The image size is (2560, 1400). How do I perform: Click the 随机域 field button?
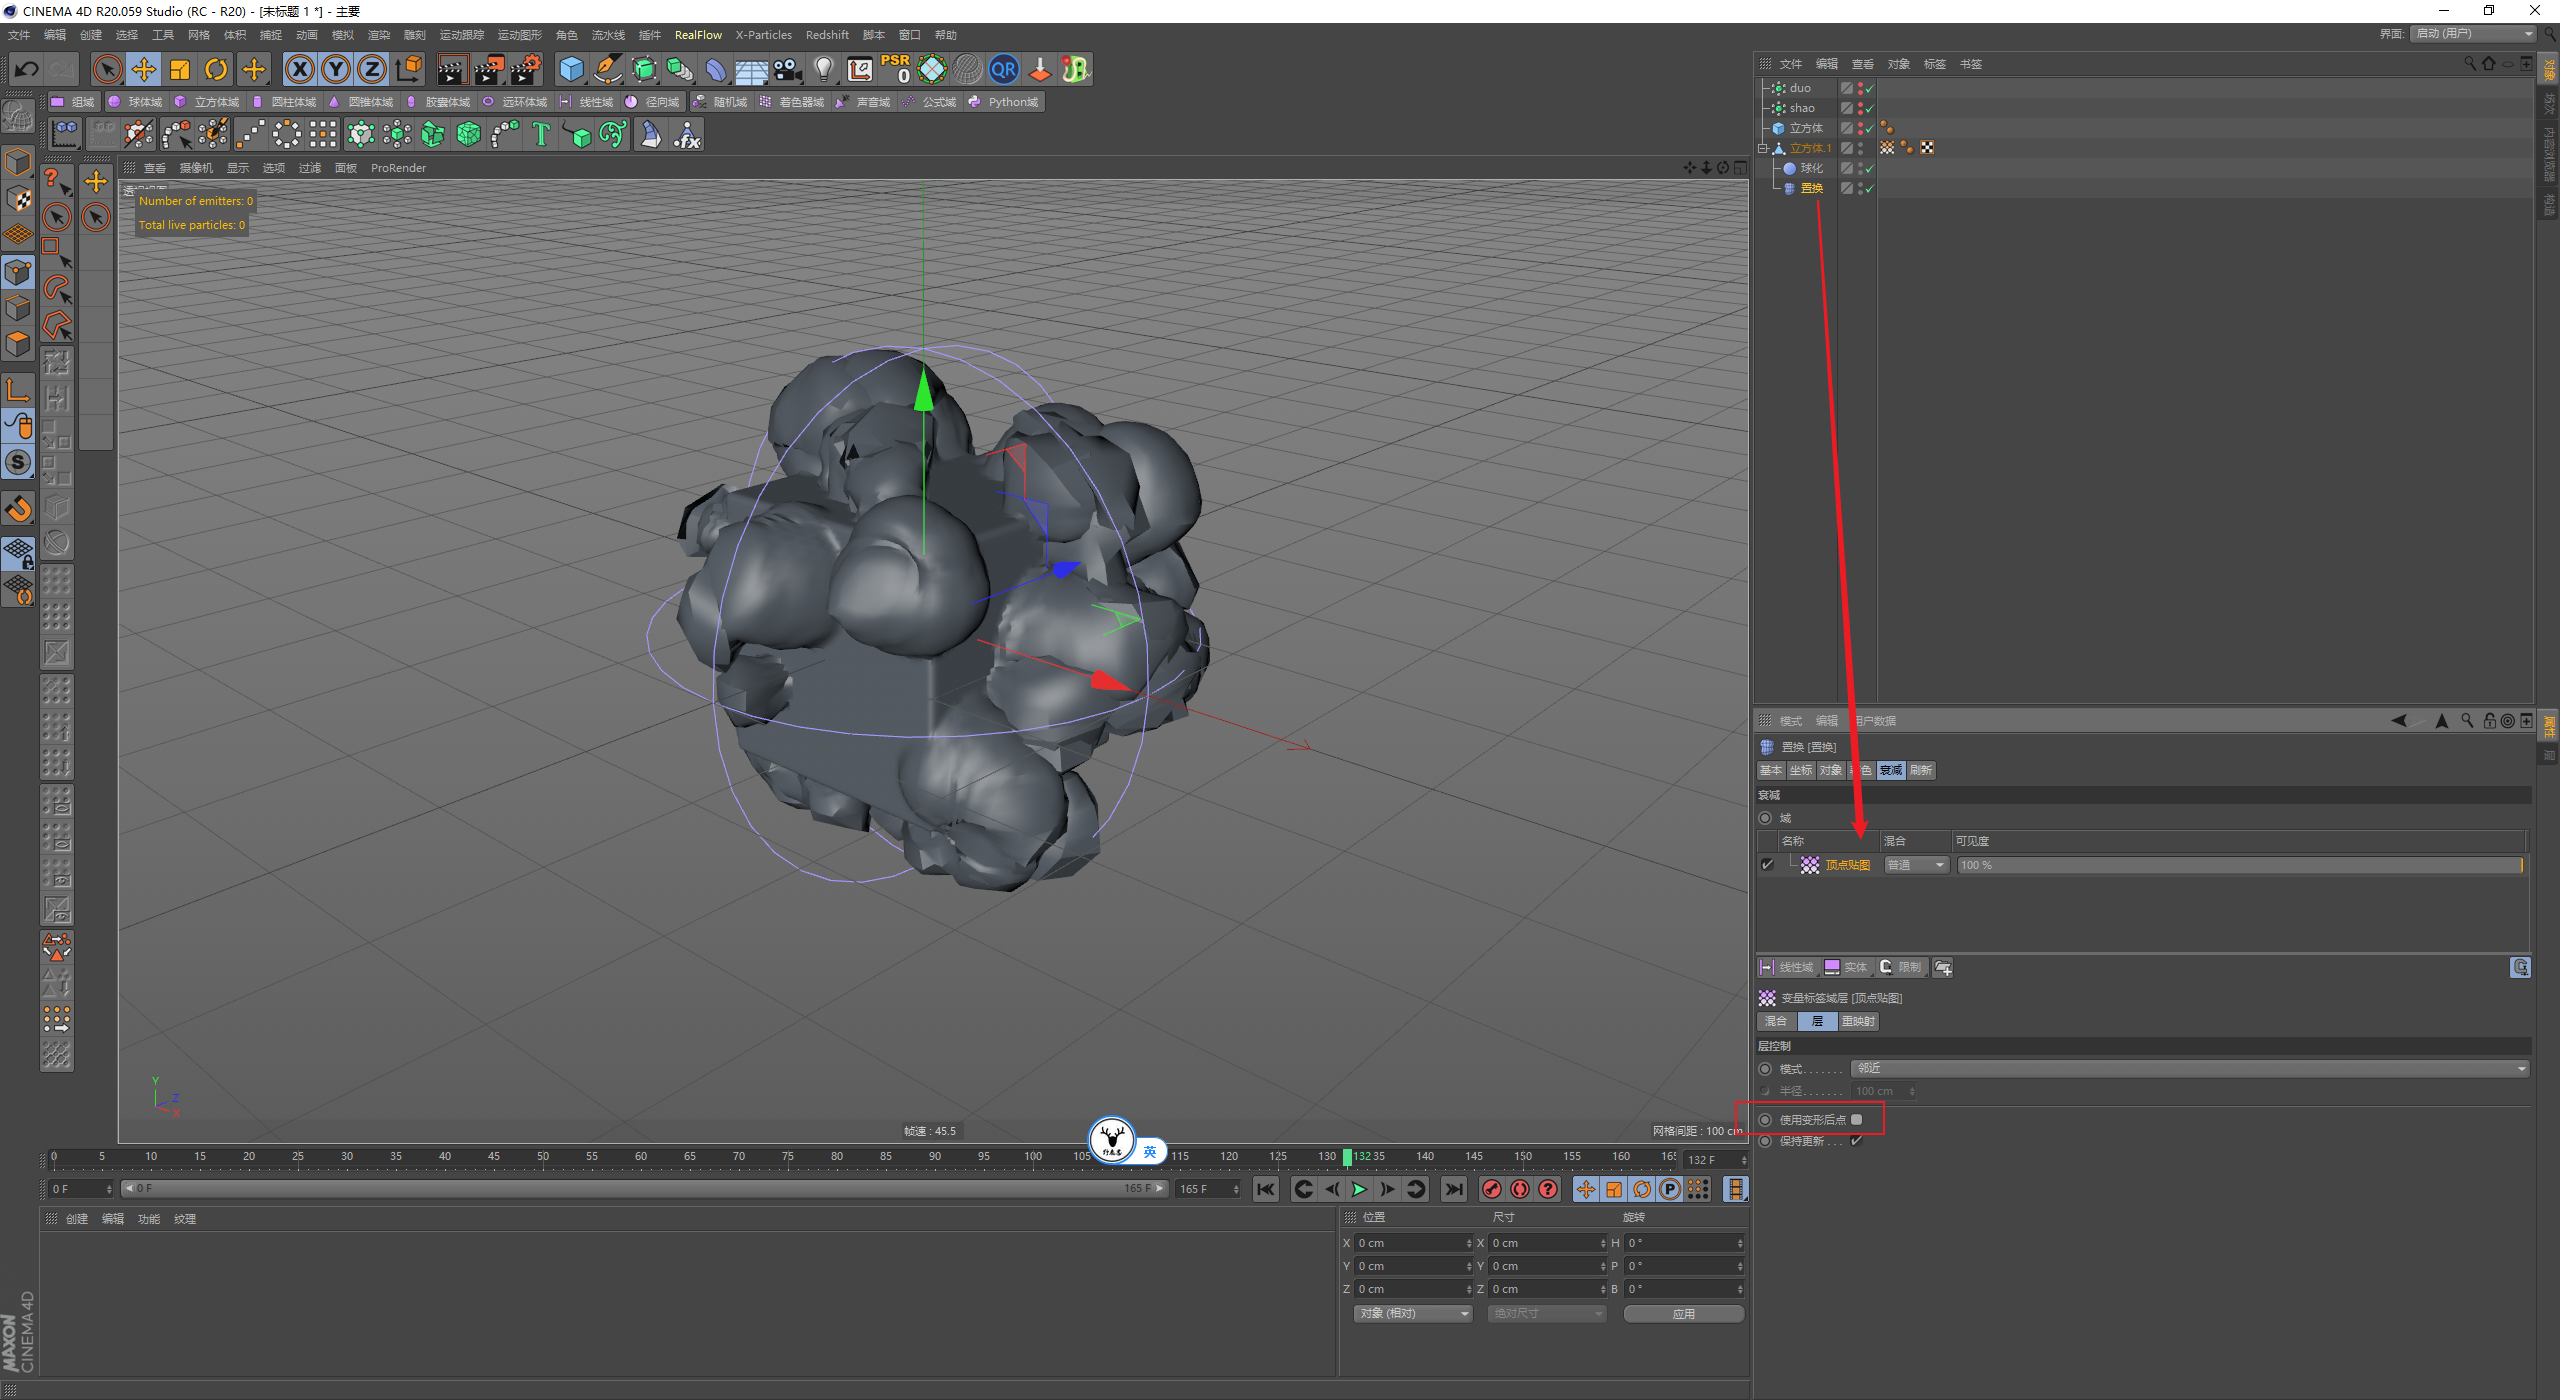(721, 102)
